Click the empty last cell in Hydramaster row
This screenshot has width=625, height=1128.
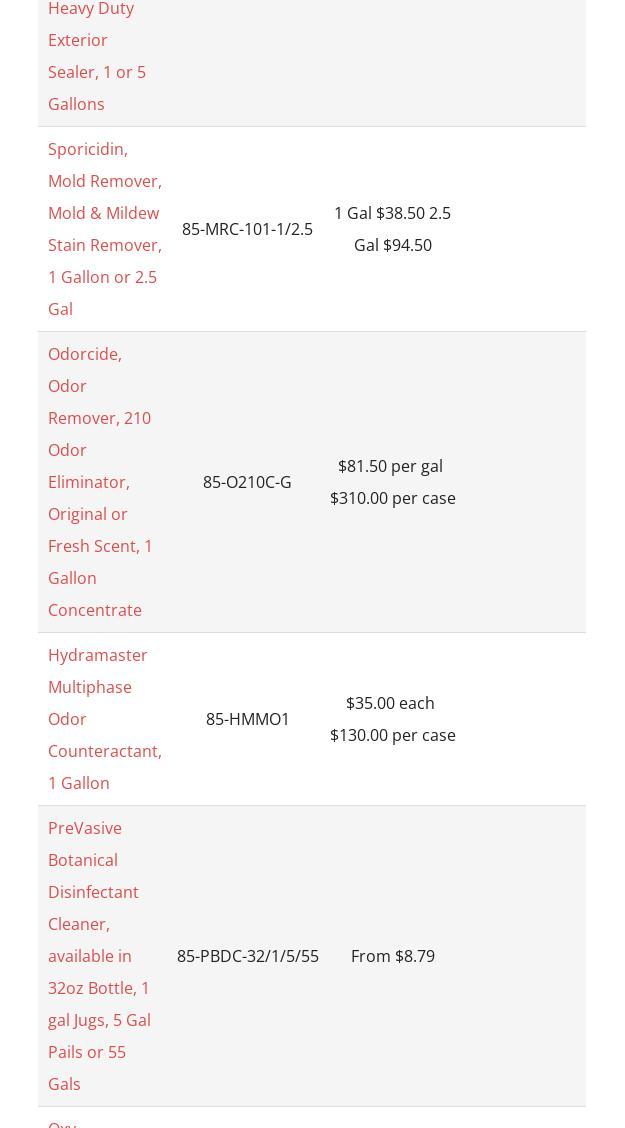point(526,719)
